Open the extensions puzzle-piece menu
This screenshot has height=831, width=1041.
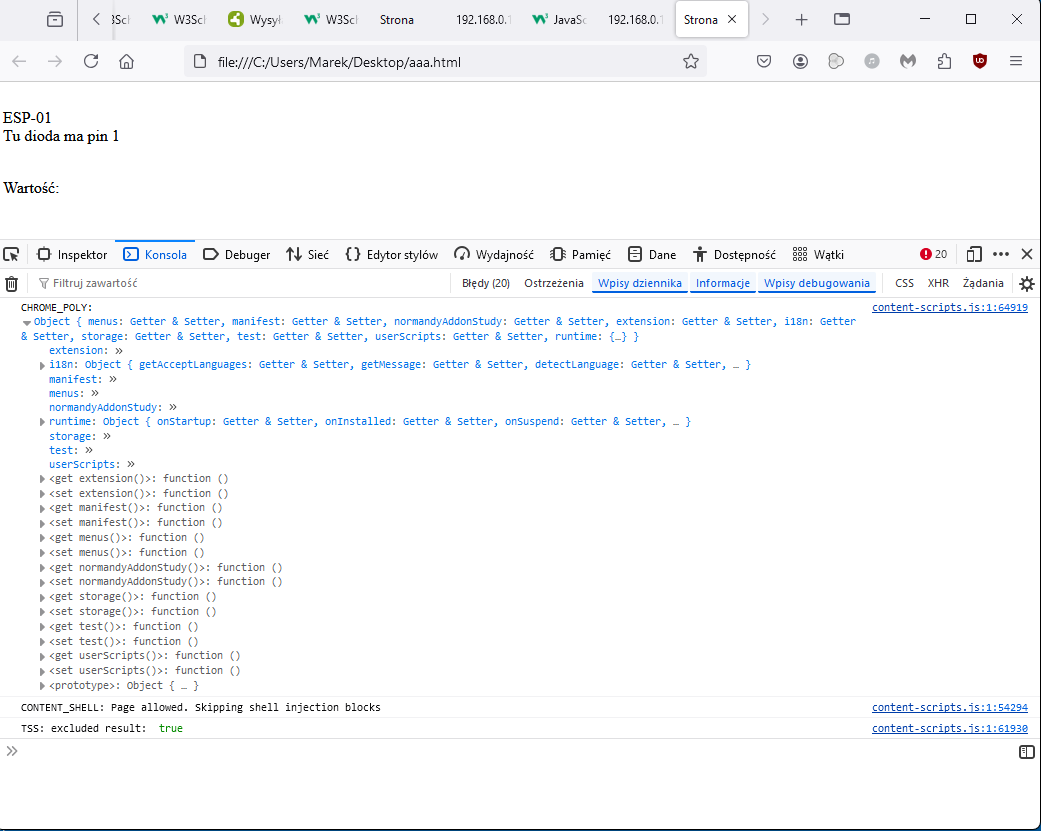pyautogui.click(x=944, y=62)
